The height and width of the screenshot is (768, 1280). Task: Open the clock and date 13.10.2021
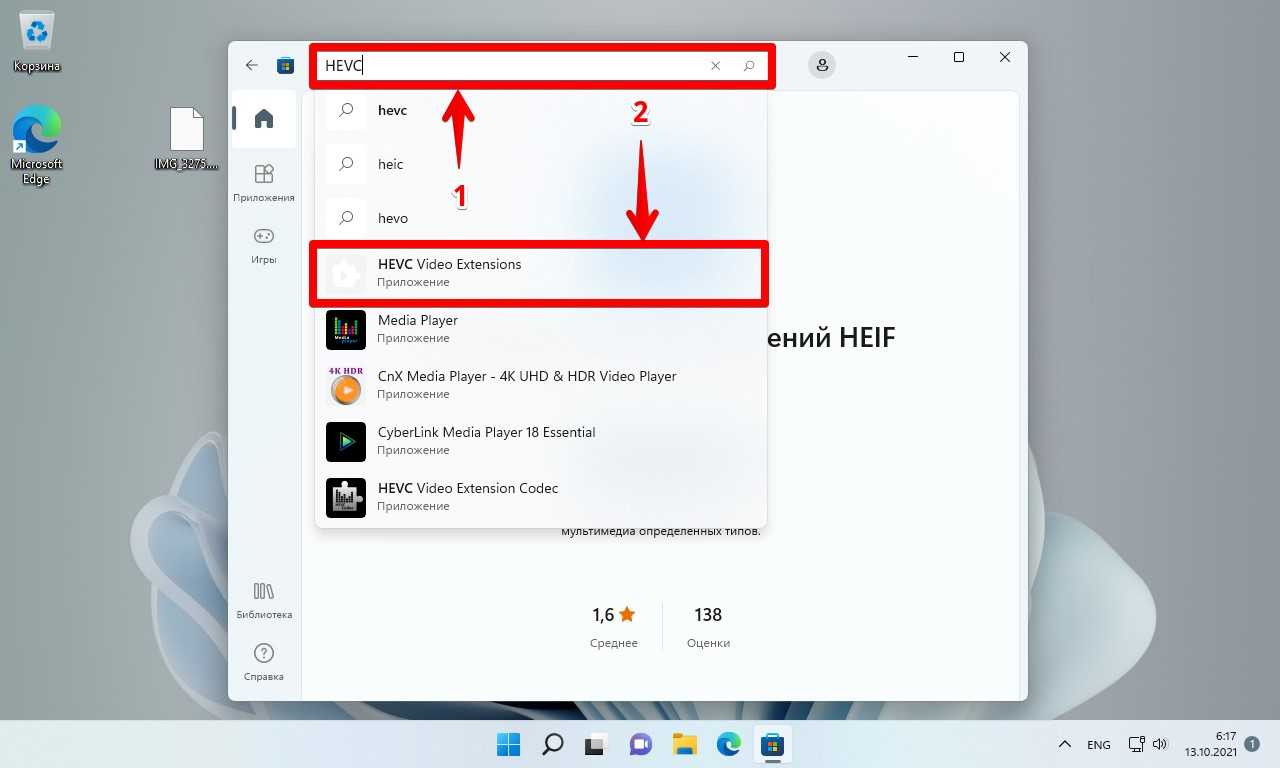1211,744
